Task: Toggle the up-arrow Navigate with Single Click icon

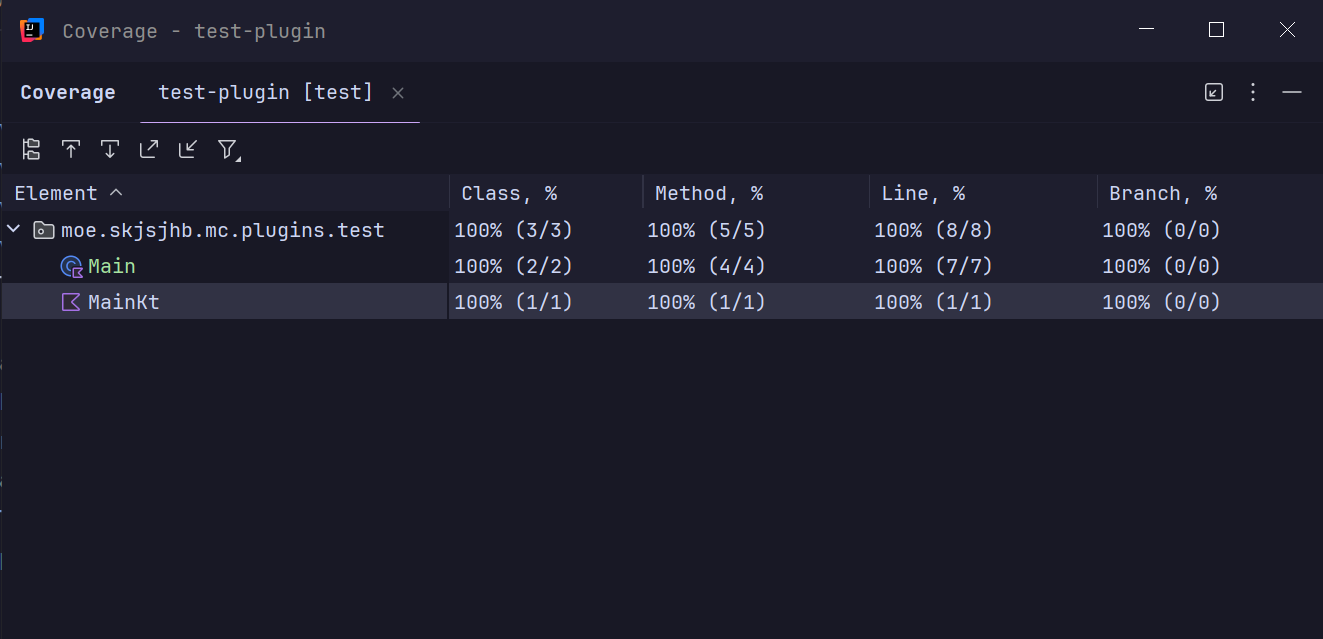Action: (x=71, y=149)
